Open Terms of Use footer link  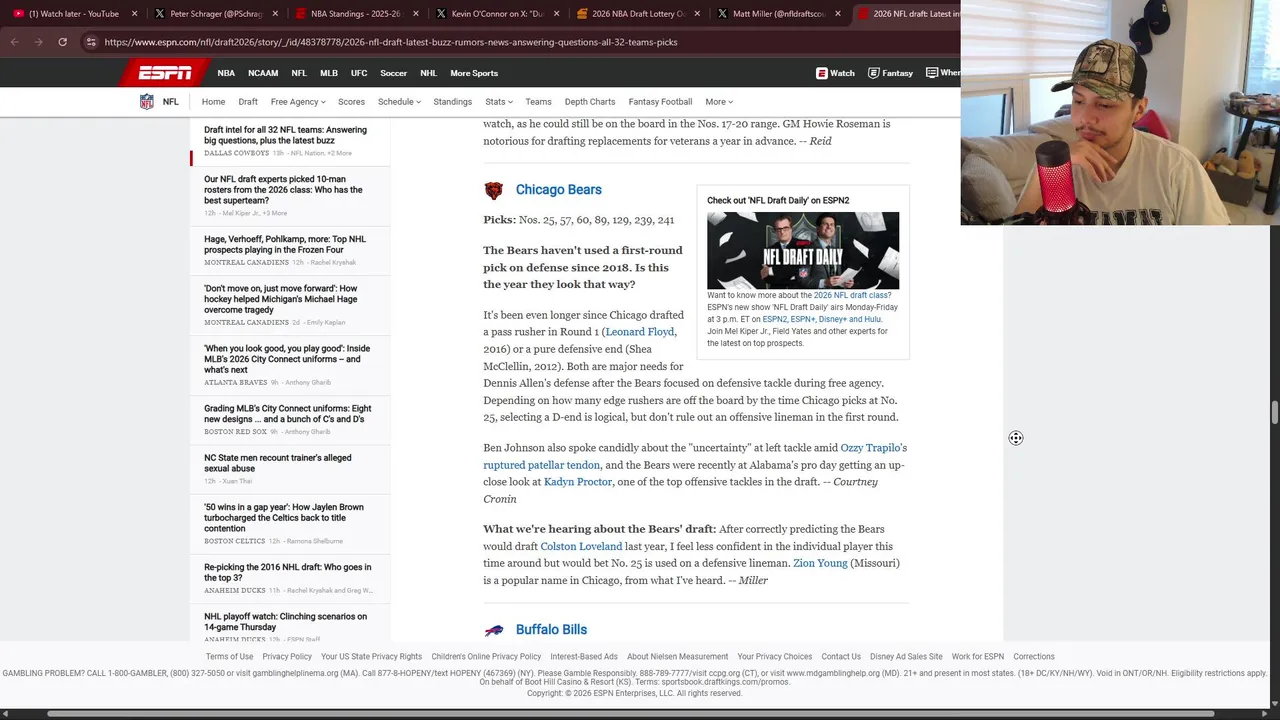229,657
